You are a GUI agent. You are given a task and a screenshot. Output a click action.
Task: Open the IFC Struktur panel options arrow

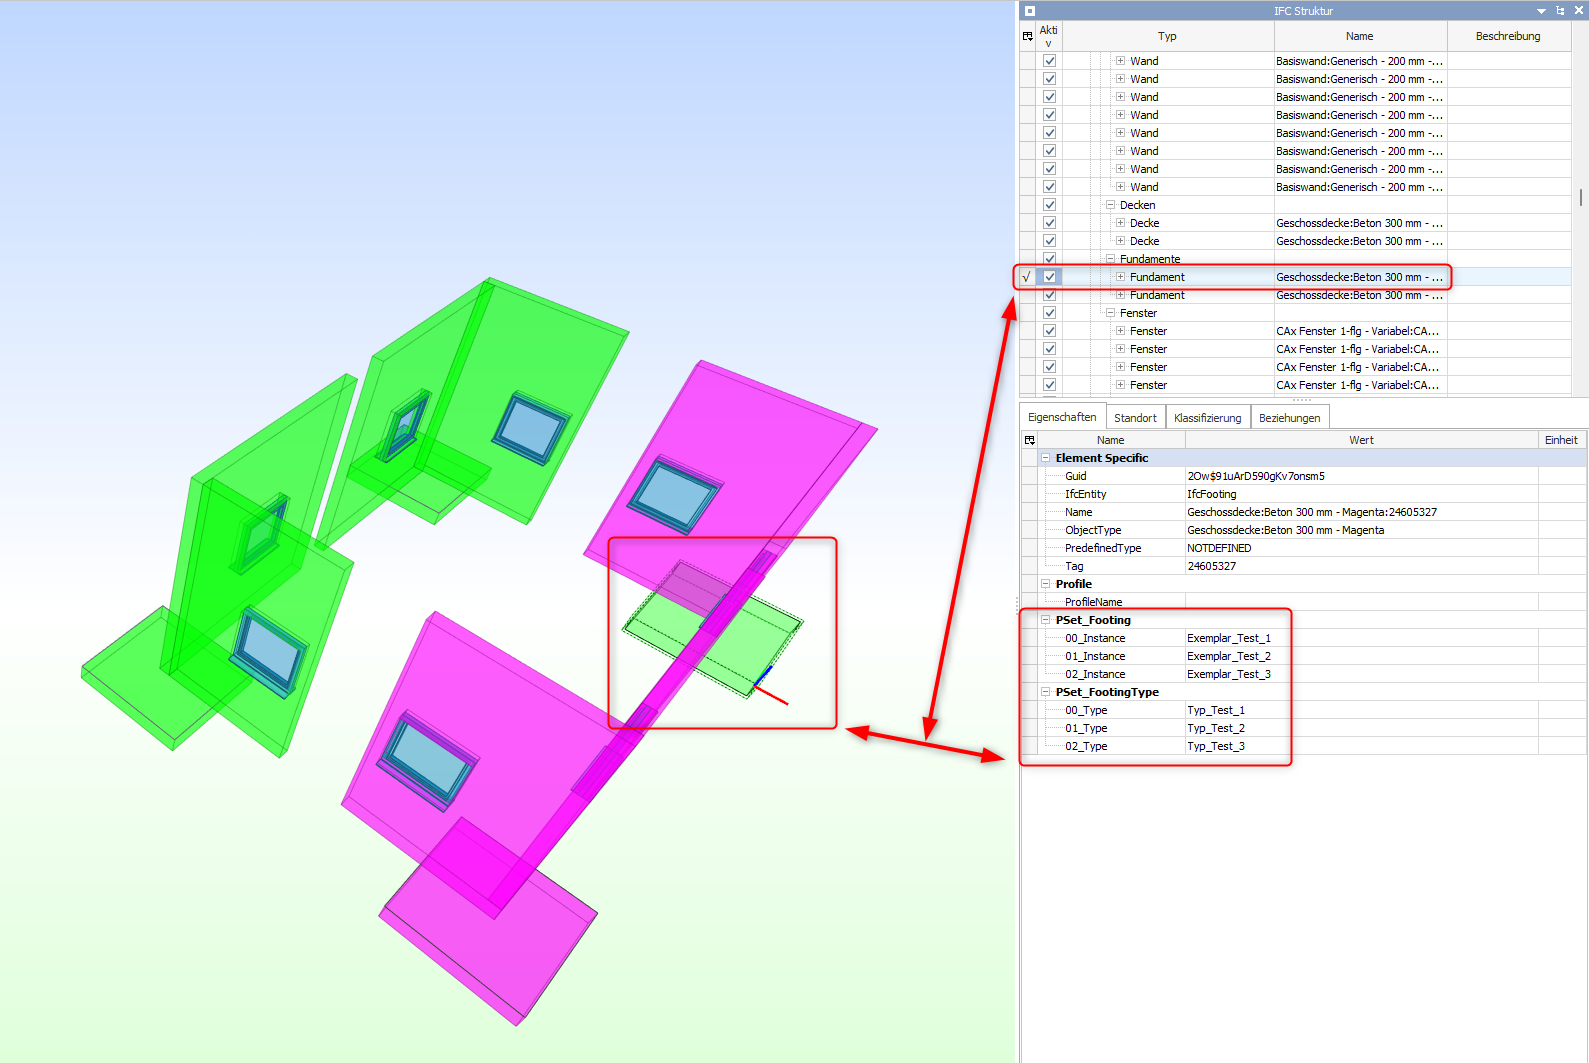click(1541, 11)
